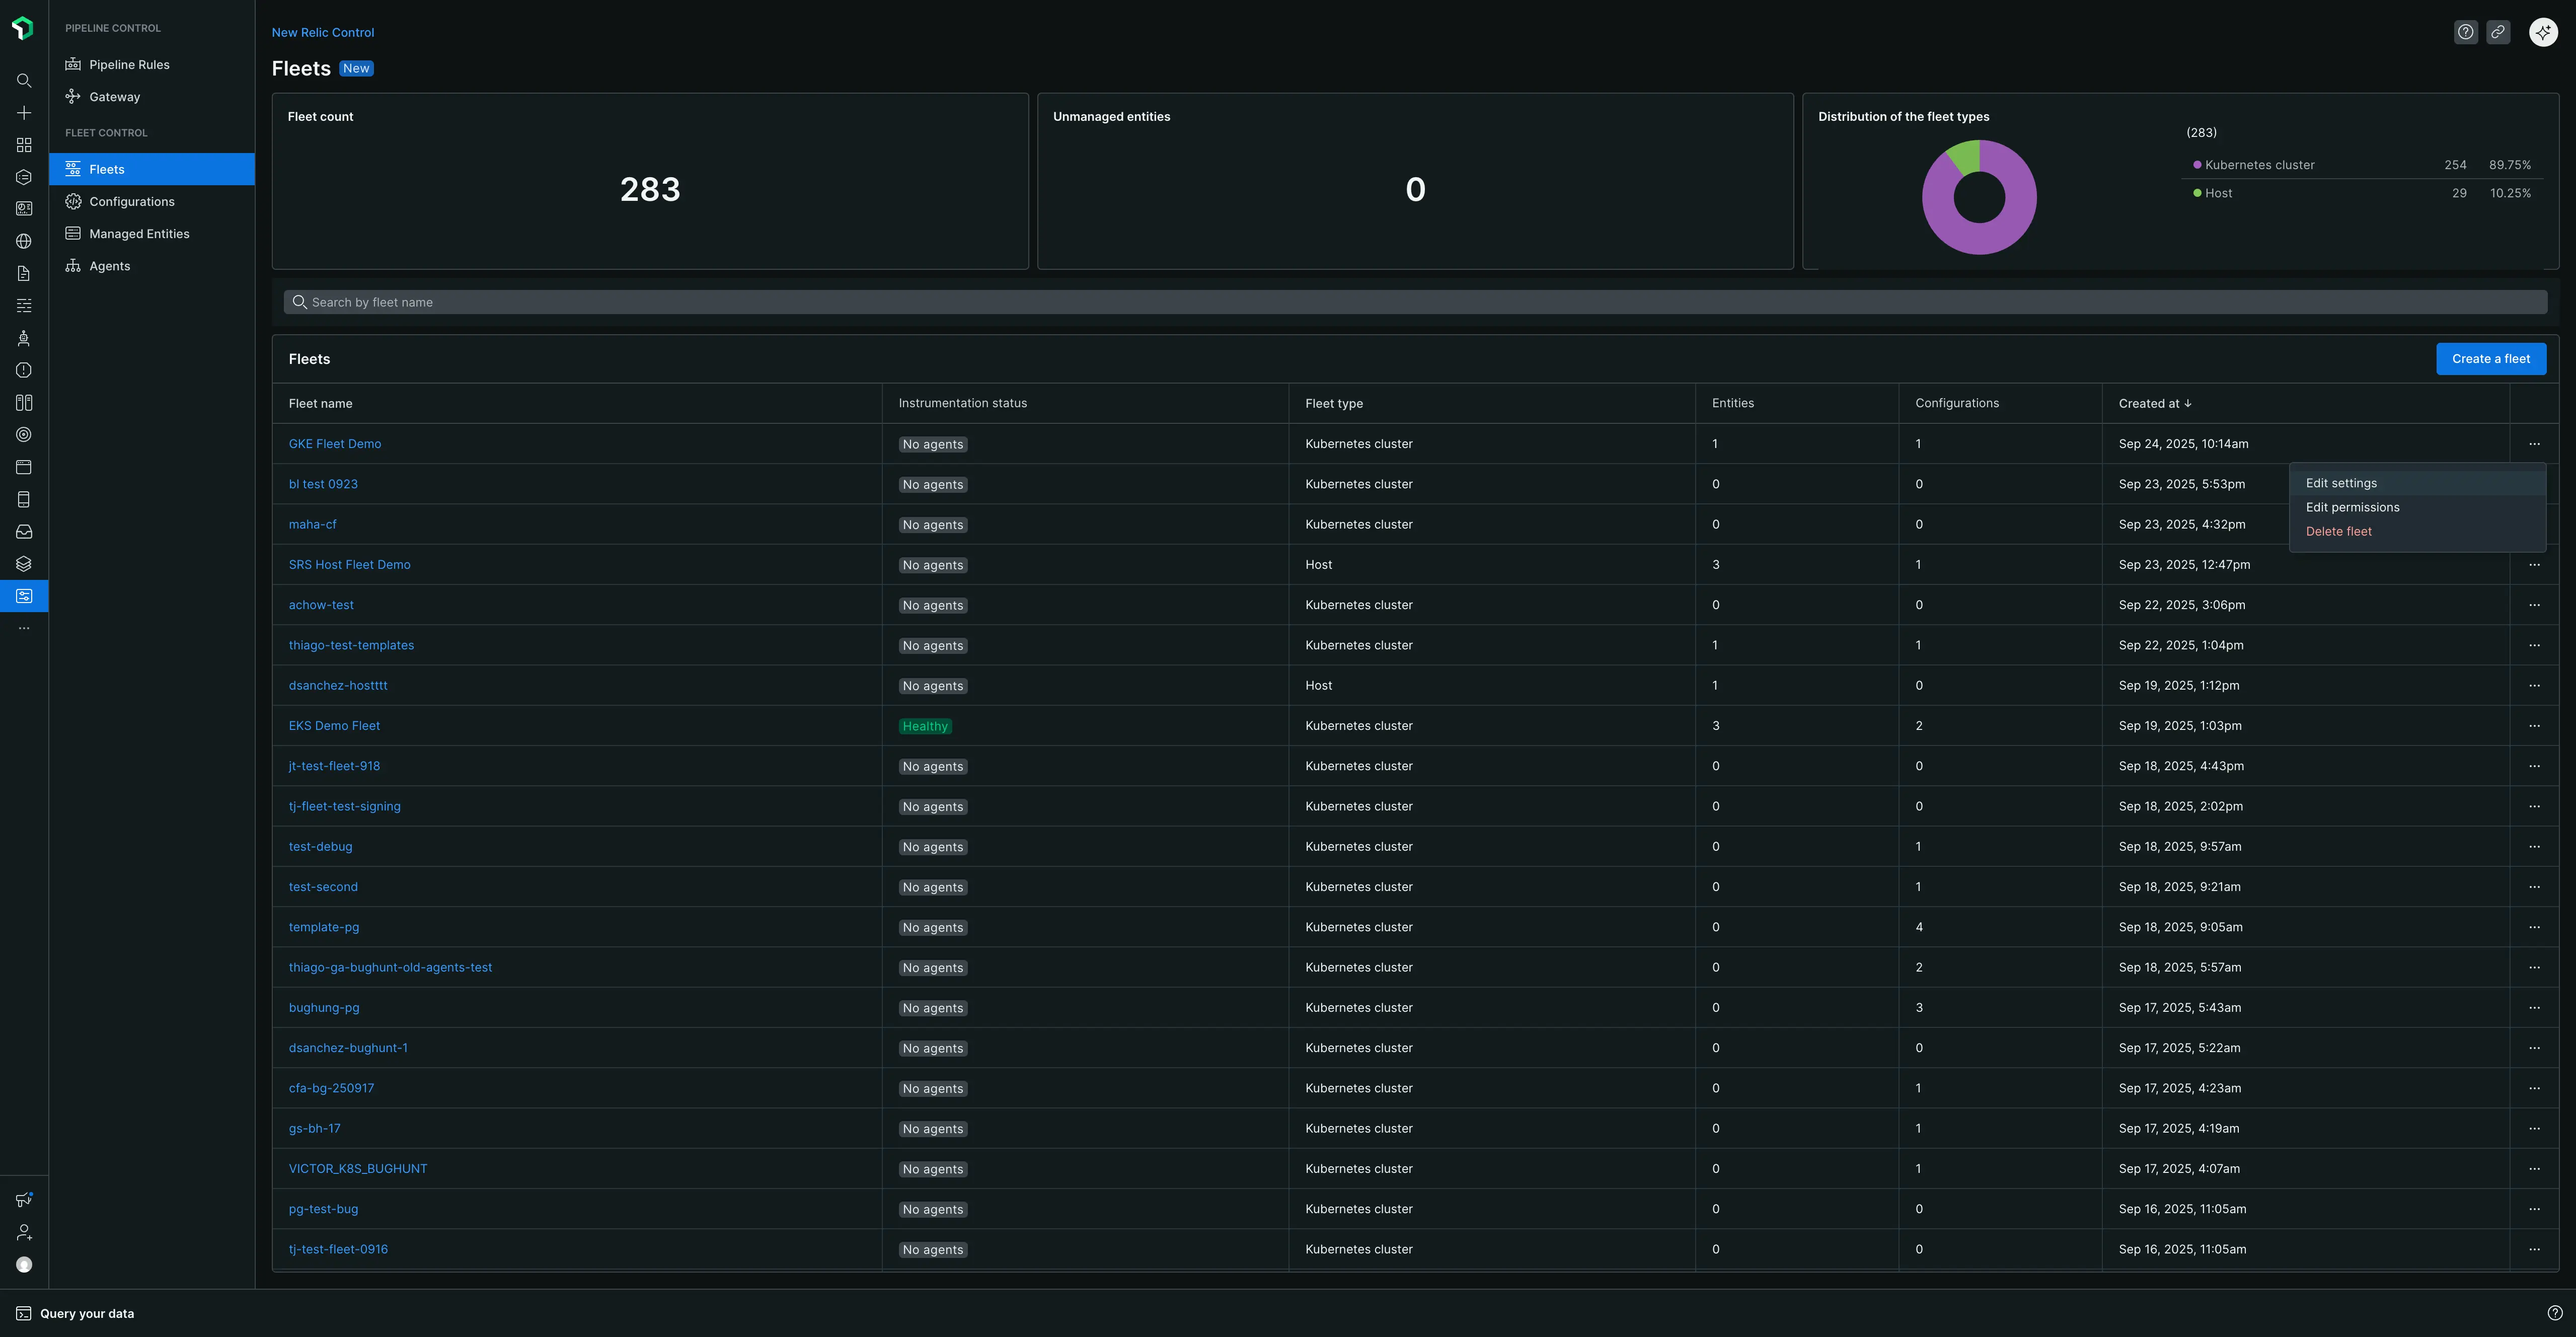Click the megaphone announcements icon with notification dot
The image size is (2576, 1337).
pos(23,1199)
